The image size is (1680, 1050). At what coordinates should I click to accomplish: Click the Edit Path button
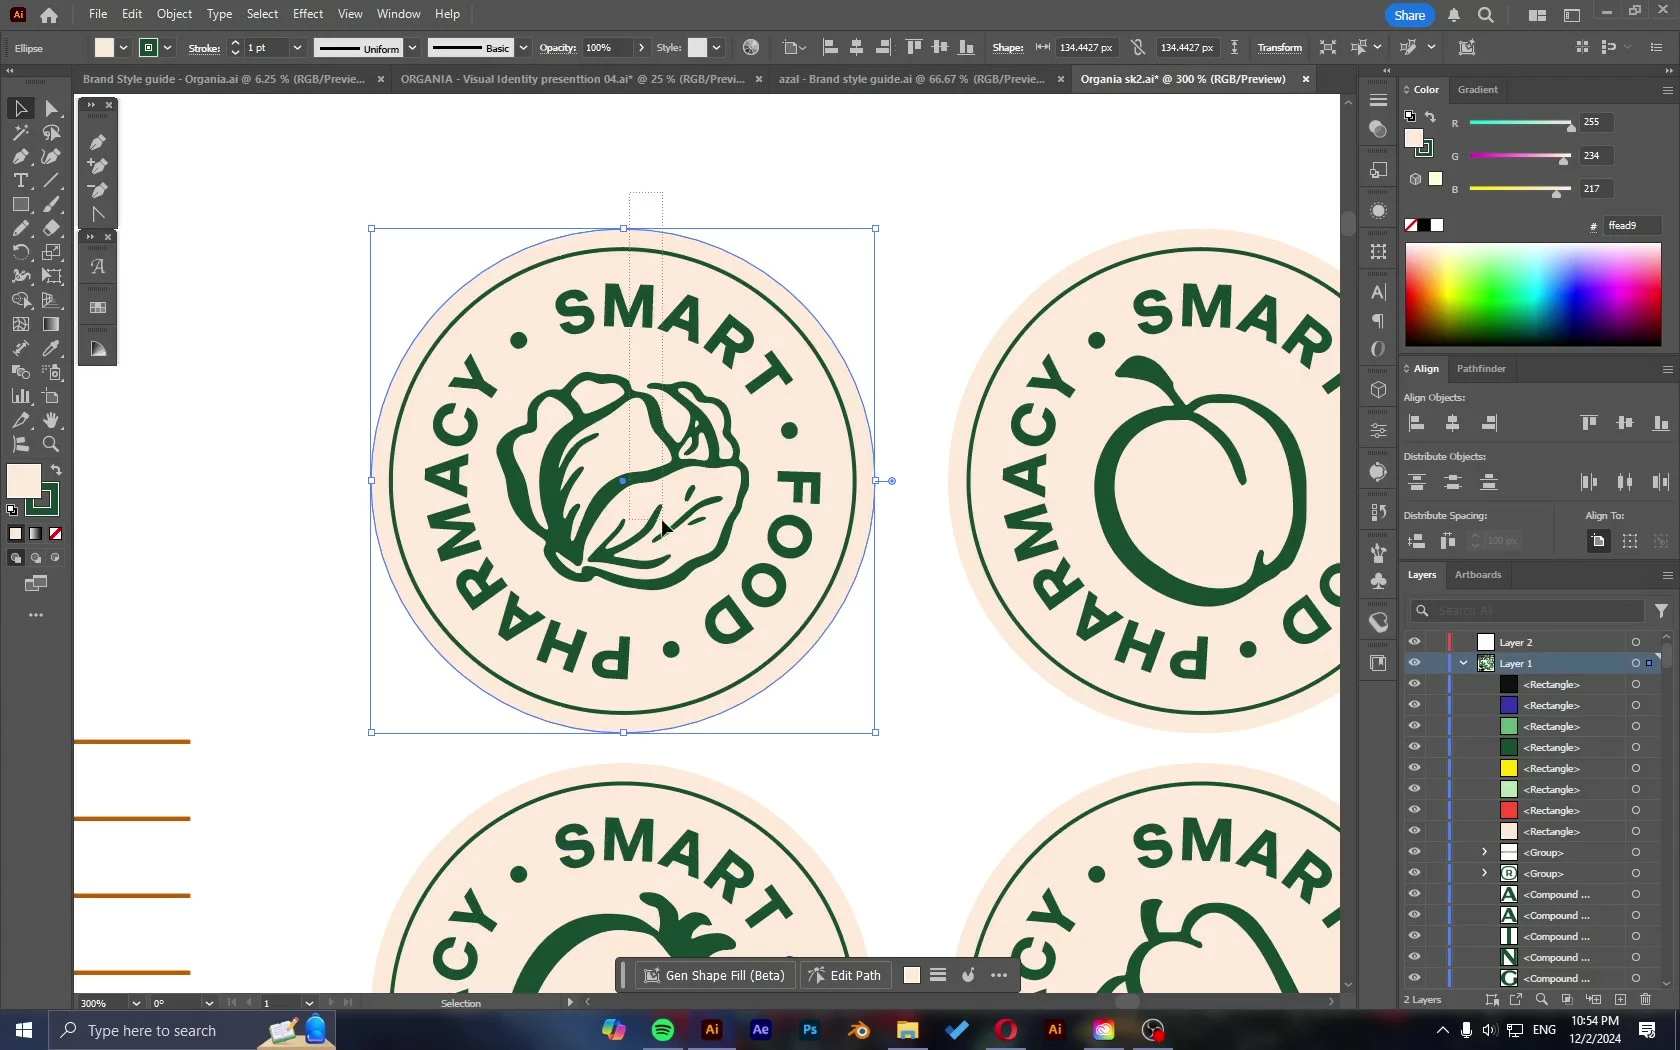[x=845, y=975]
